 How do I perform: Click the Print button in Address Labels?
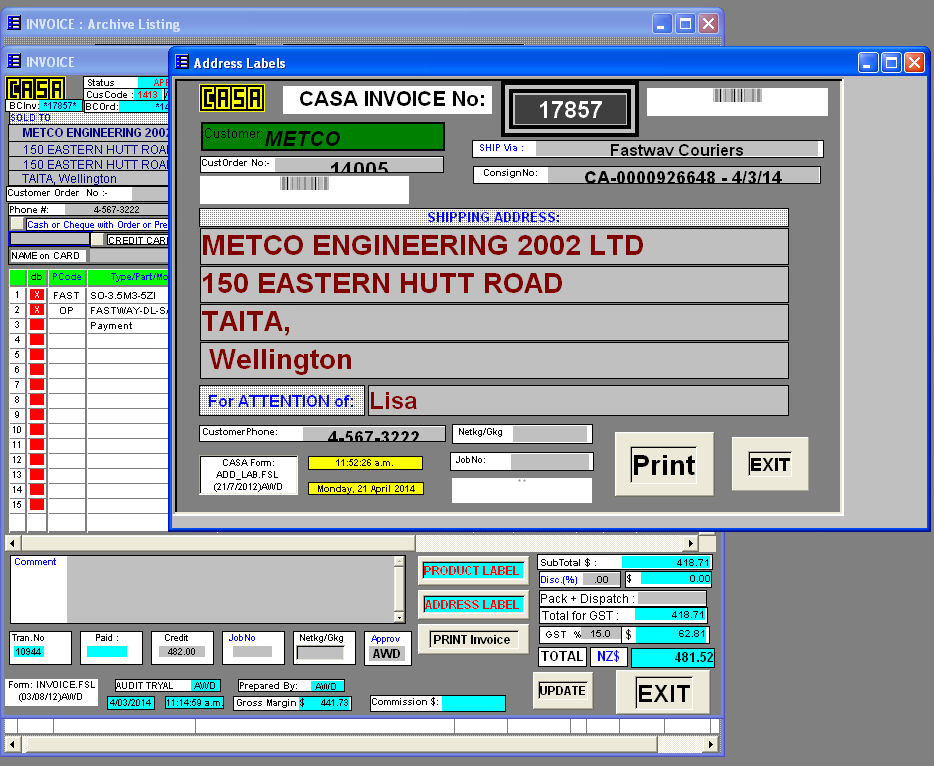pos(664,464)
